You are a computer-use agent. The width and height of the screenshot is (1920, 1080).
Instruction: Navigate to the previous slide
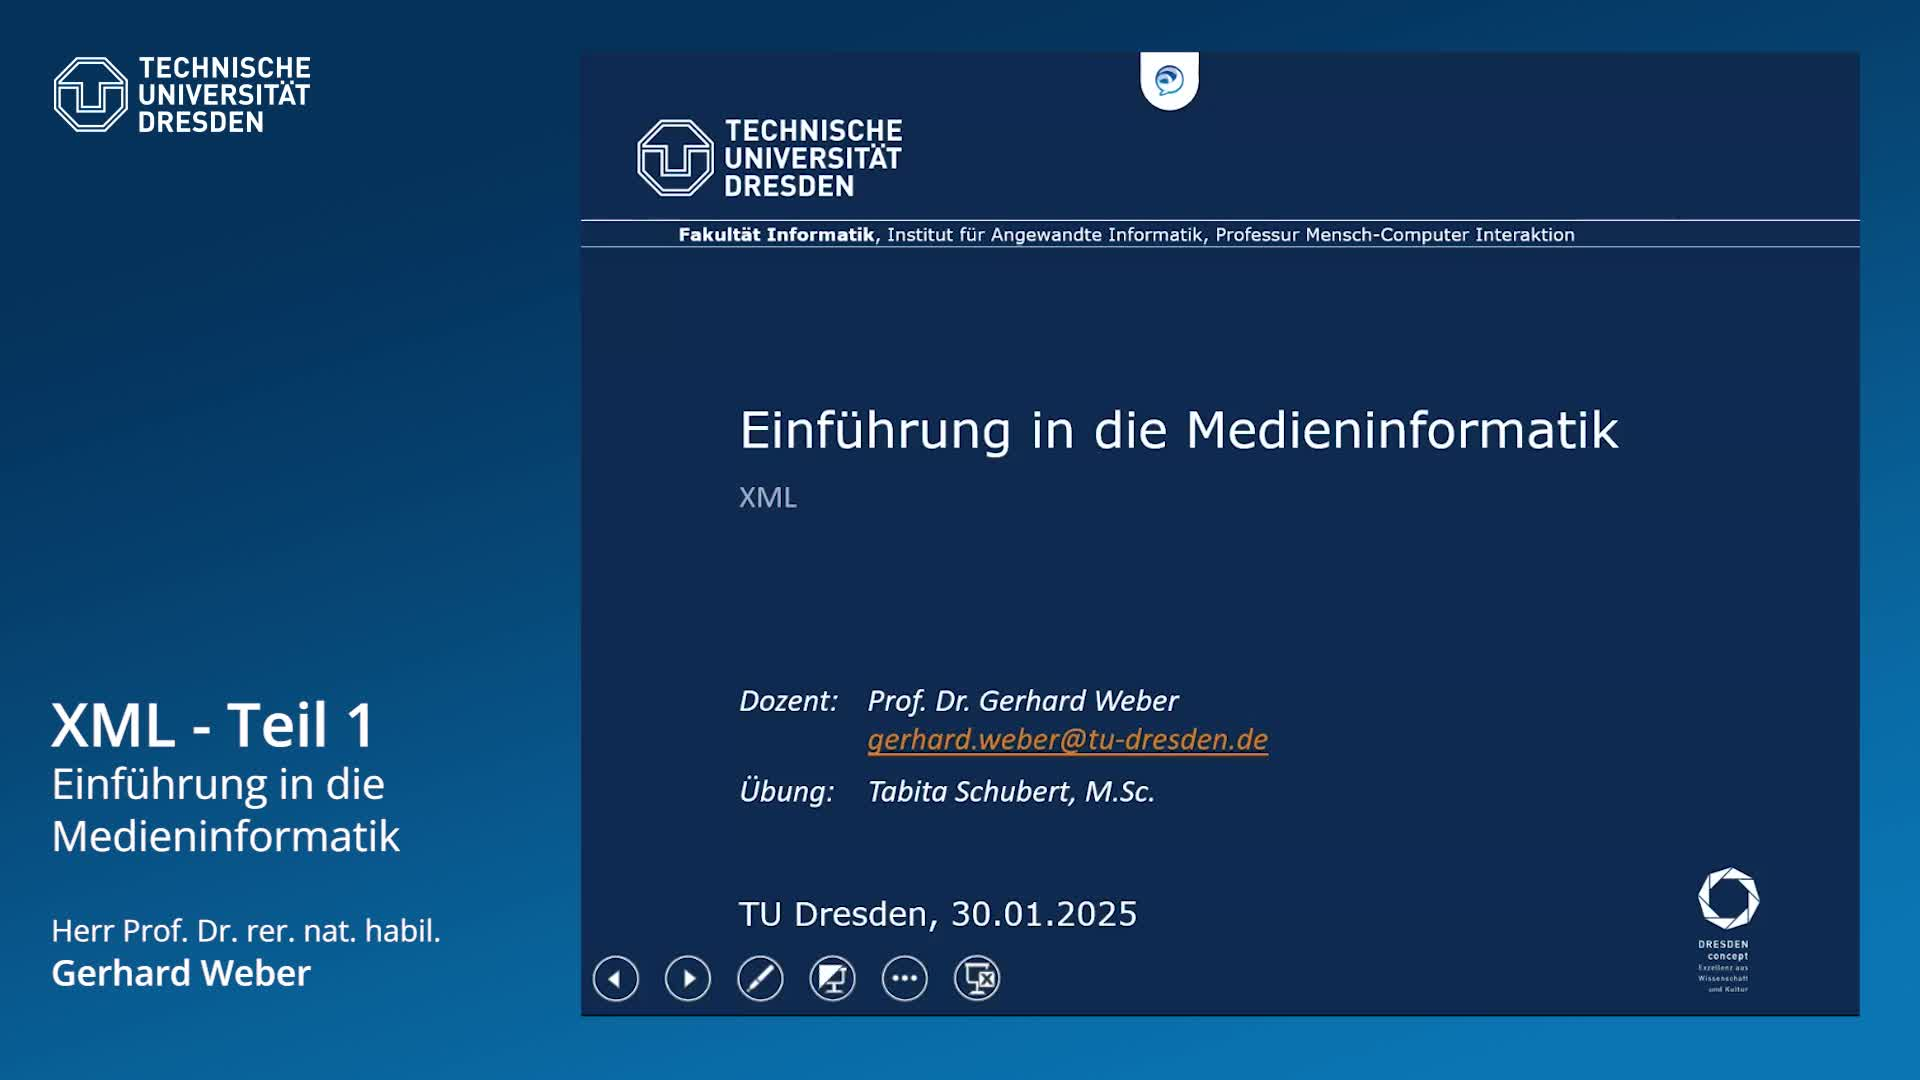[x=615, y=979]
